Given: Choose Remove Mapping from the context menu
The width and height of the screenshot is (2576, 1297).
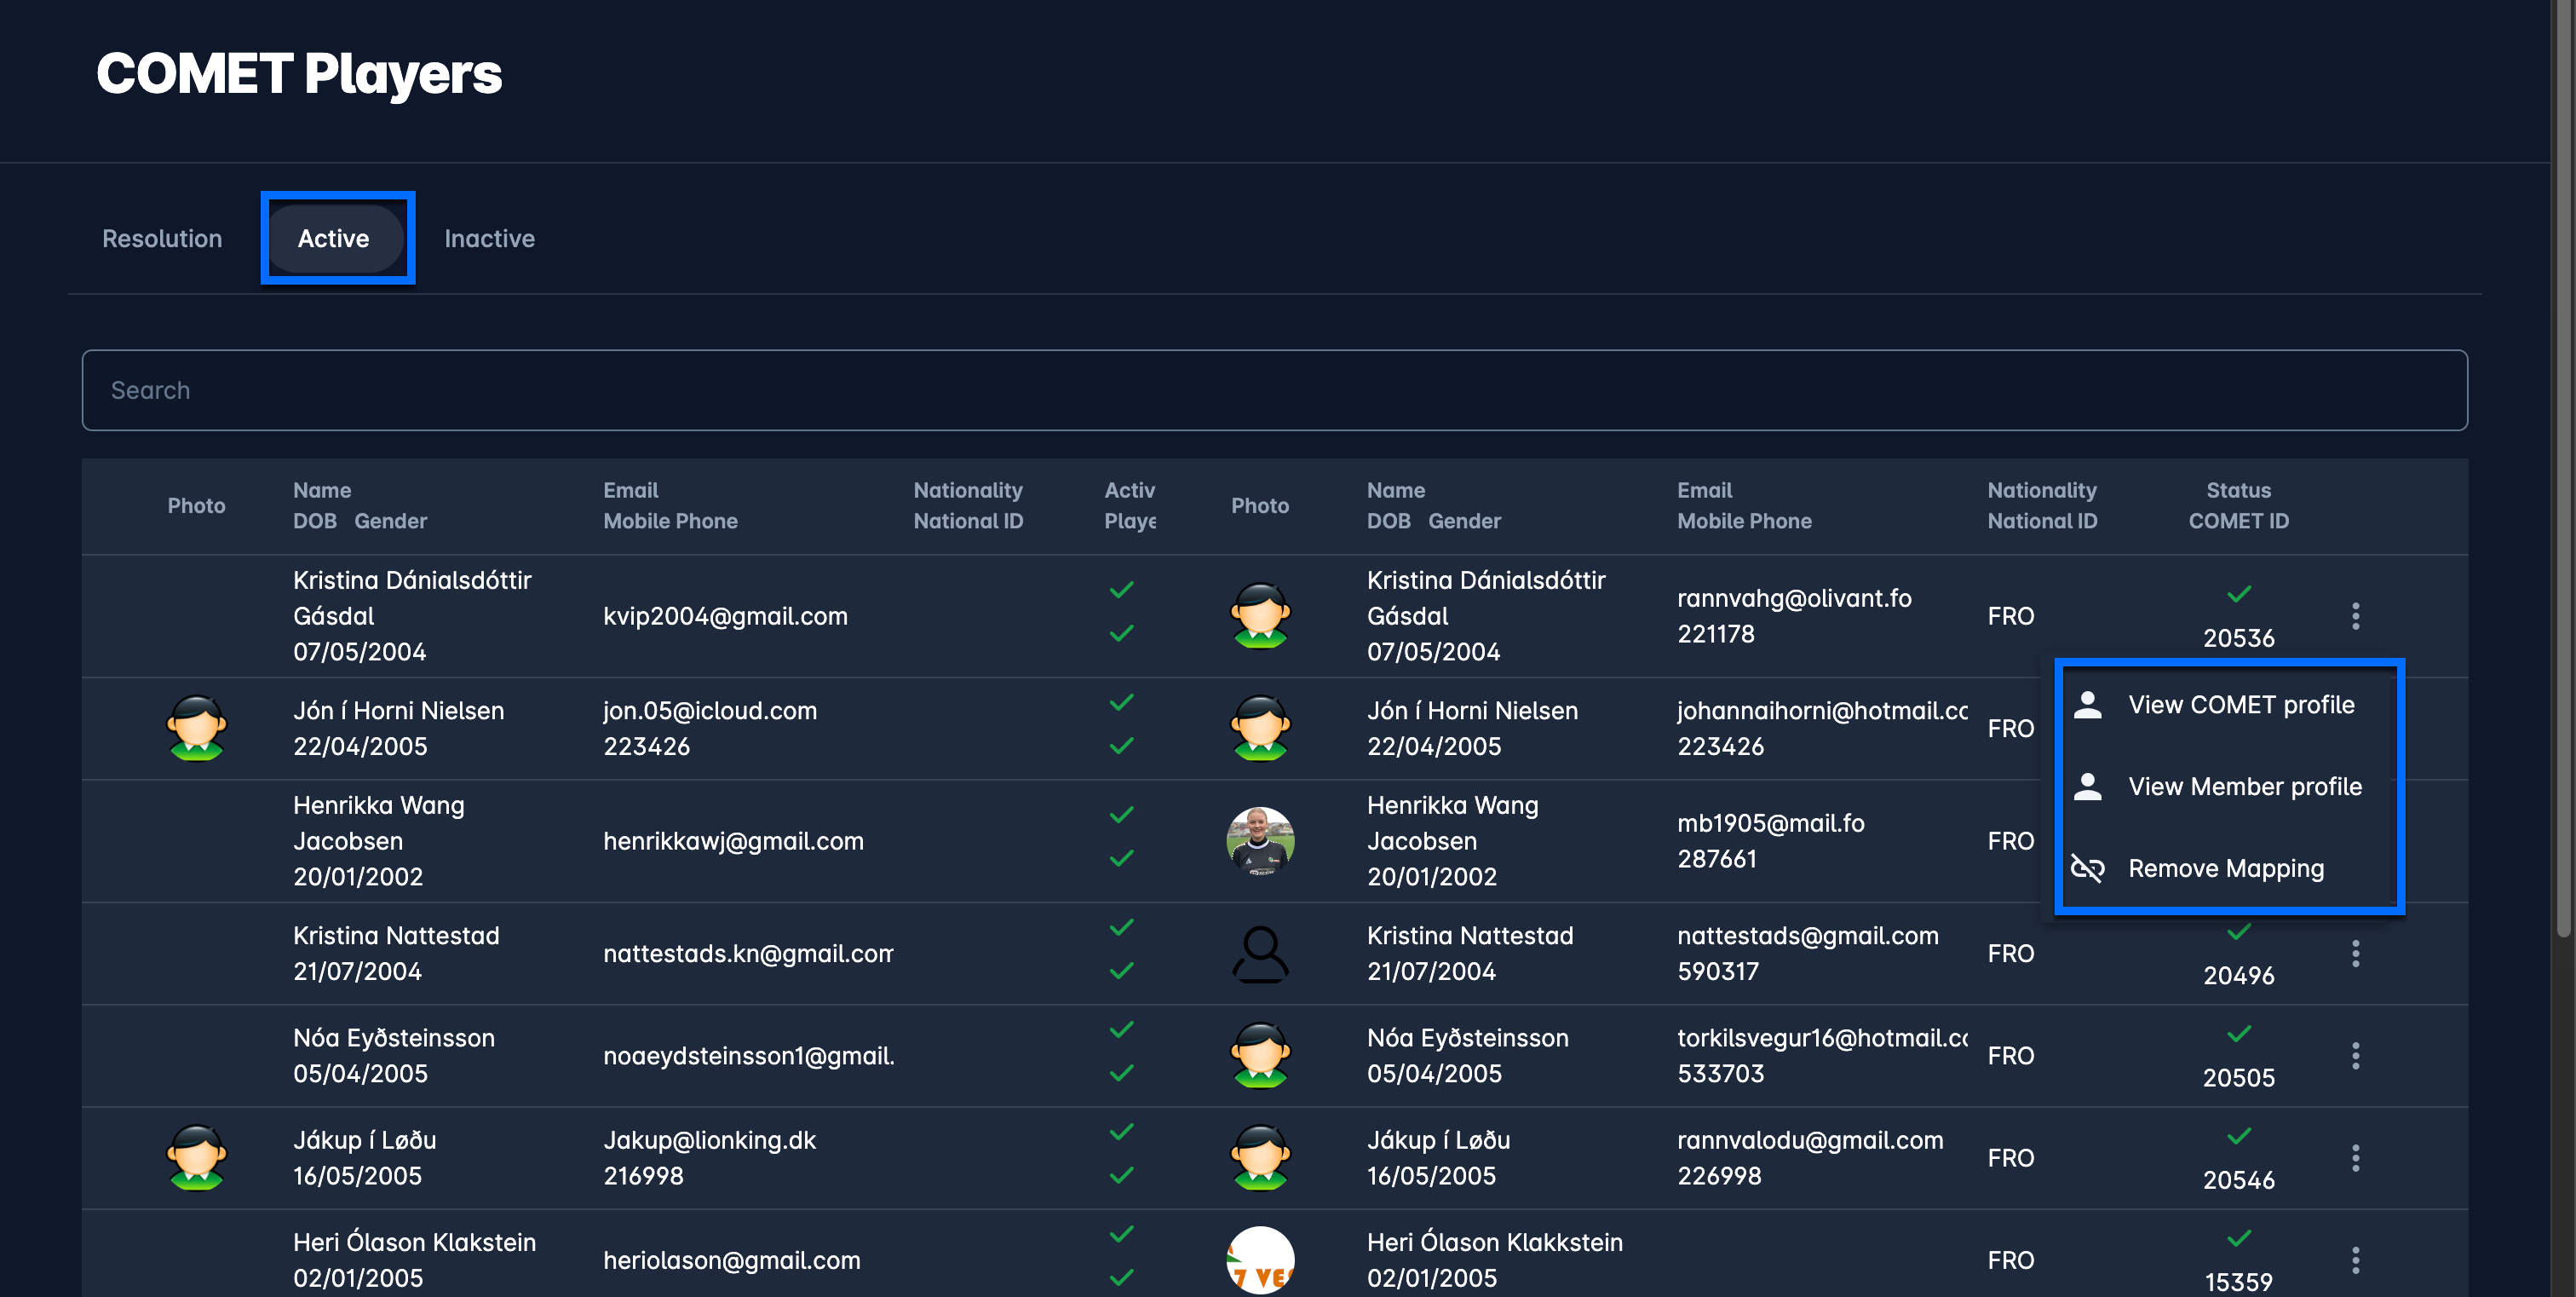Looking at the screenshot, I should 2225,868.
